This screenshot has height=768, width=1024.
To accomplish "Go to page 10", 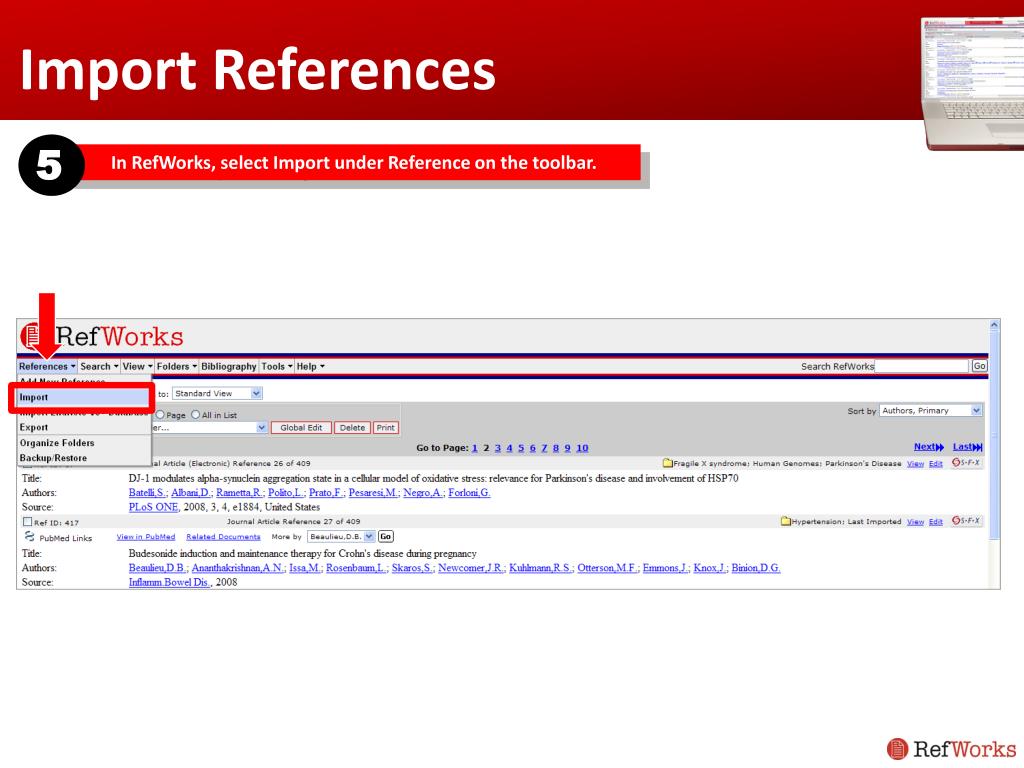I will pyautogui.click(x=582, y=448).
